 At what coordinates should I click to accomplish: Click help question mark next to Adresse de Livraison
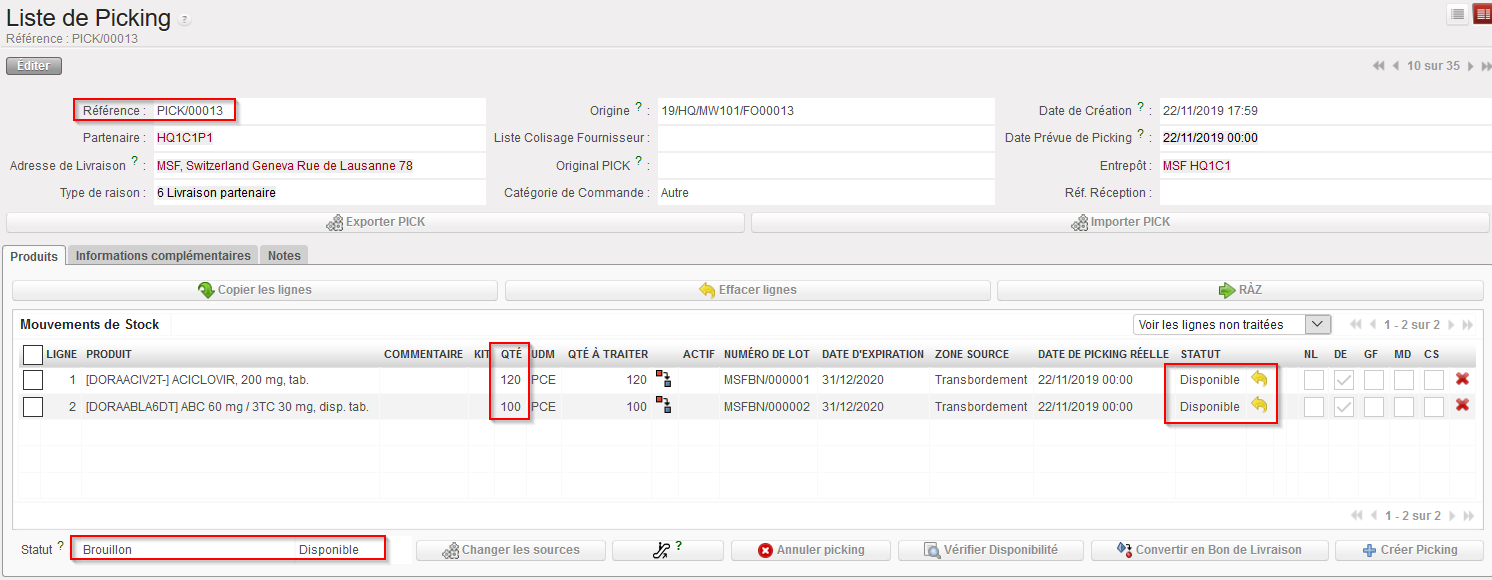tap(134, 160)
